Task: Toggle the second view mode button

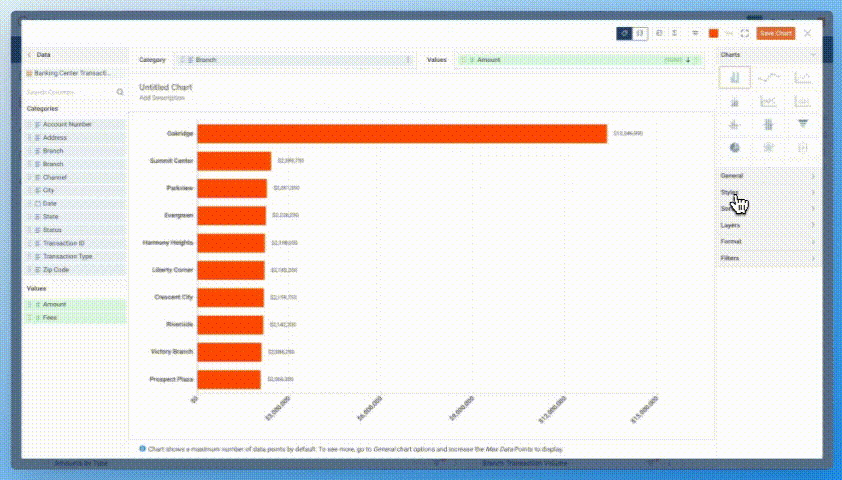Action: [640, 33]
